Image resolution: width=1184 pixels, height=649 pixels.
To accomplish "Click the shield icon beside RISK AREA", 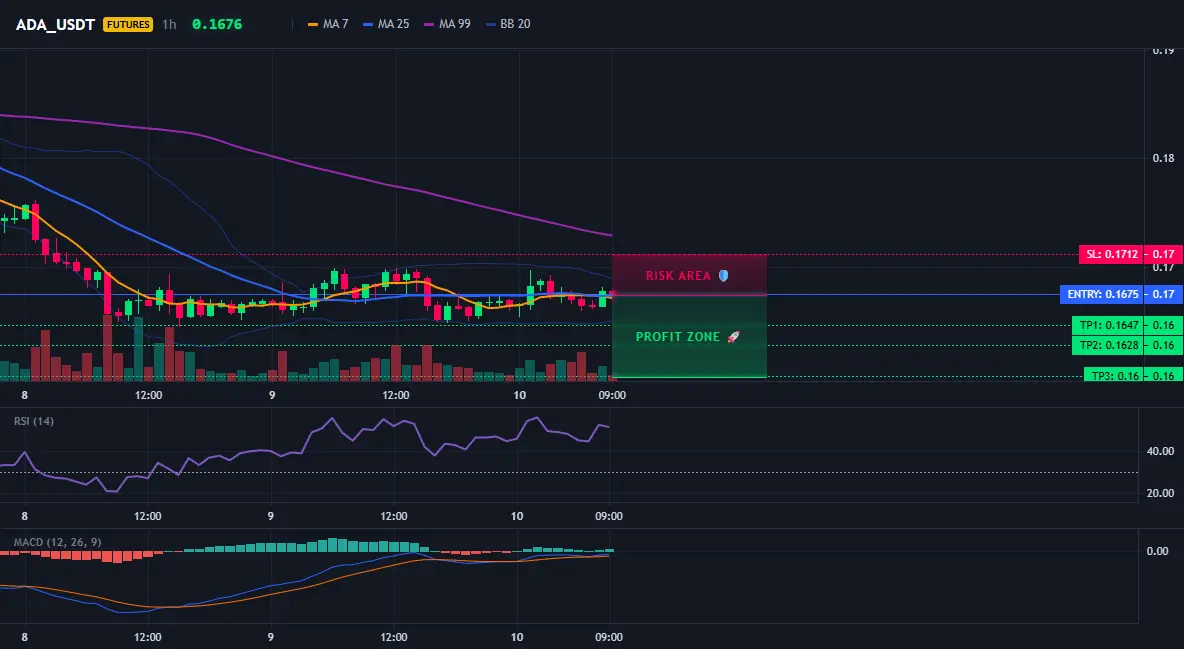I will click(723, 276).
